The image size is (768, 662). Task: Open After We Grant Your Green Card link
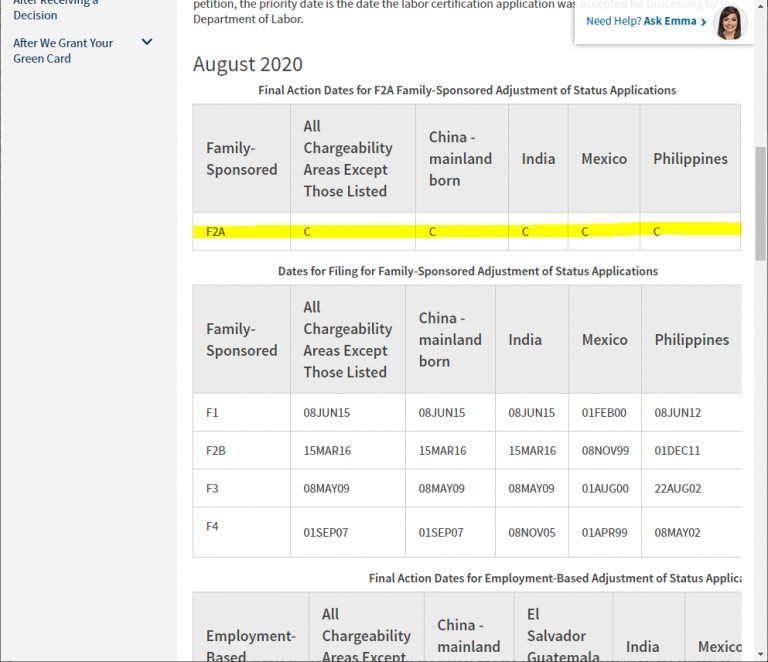coord(63,50)
